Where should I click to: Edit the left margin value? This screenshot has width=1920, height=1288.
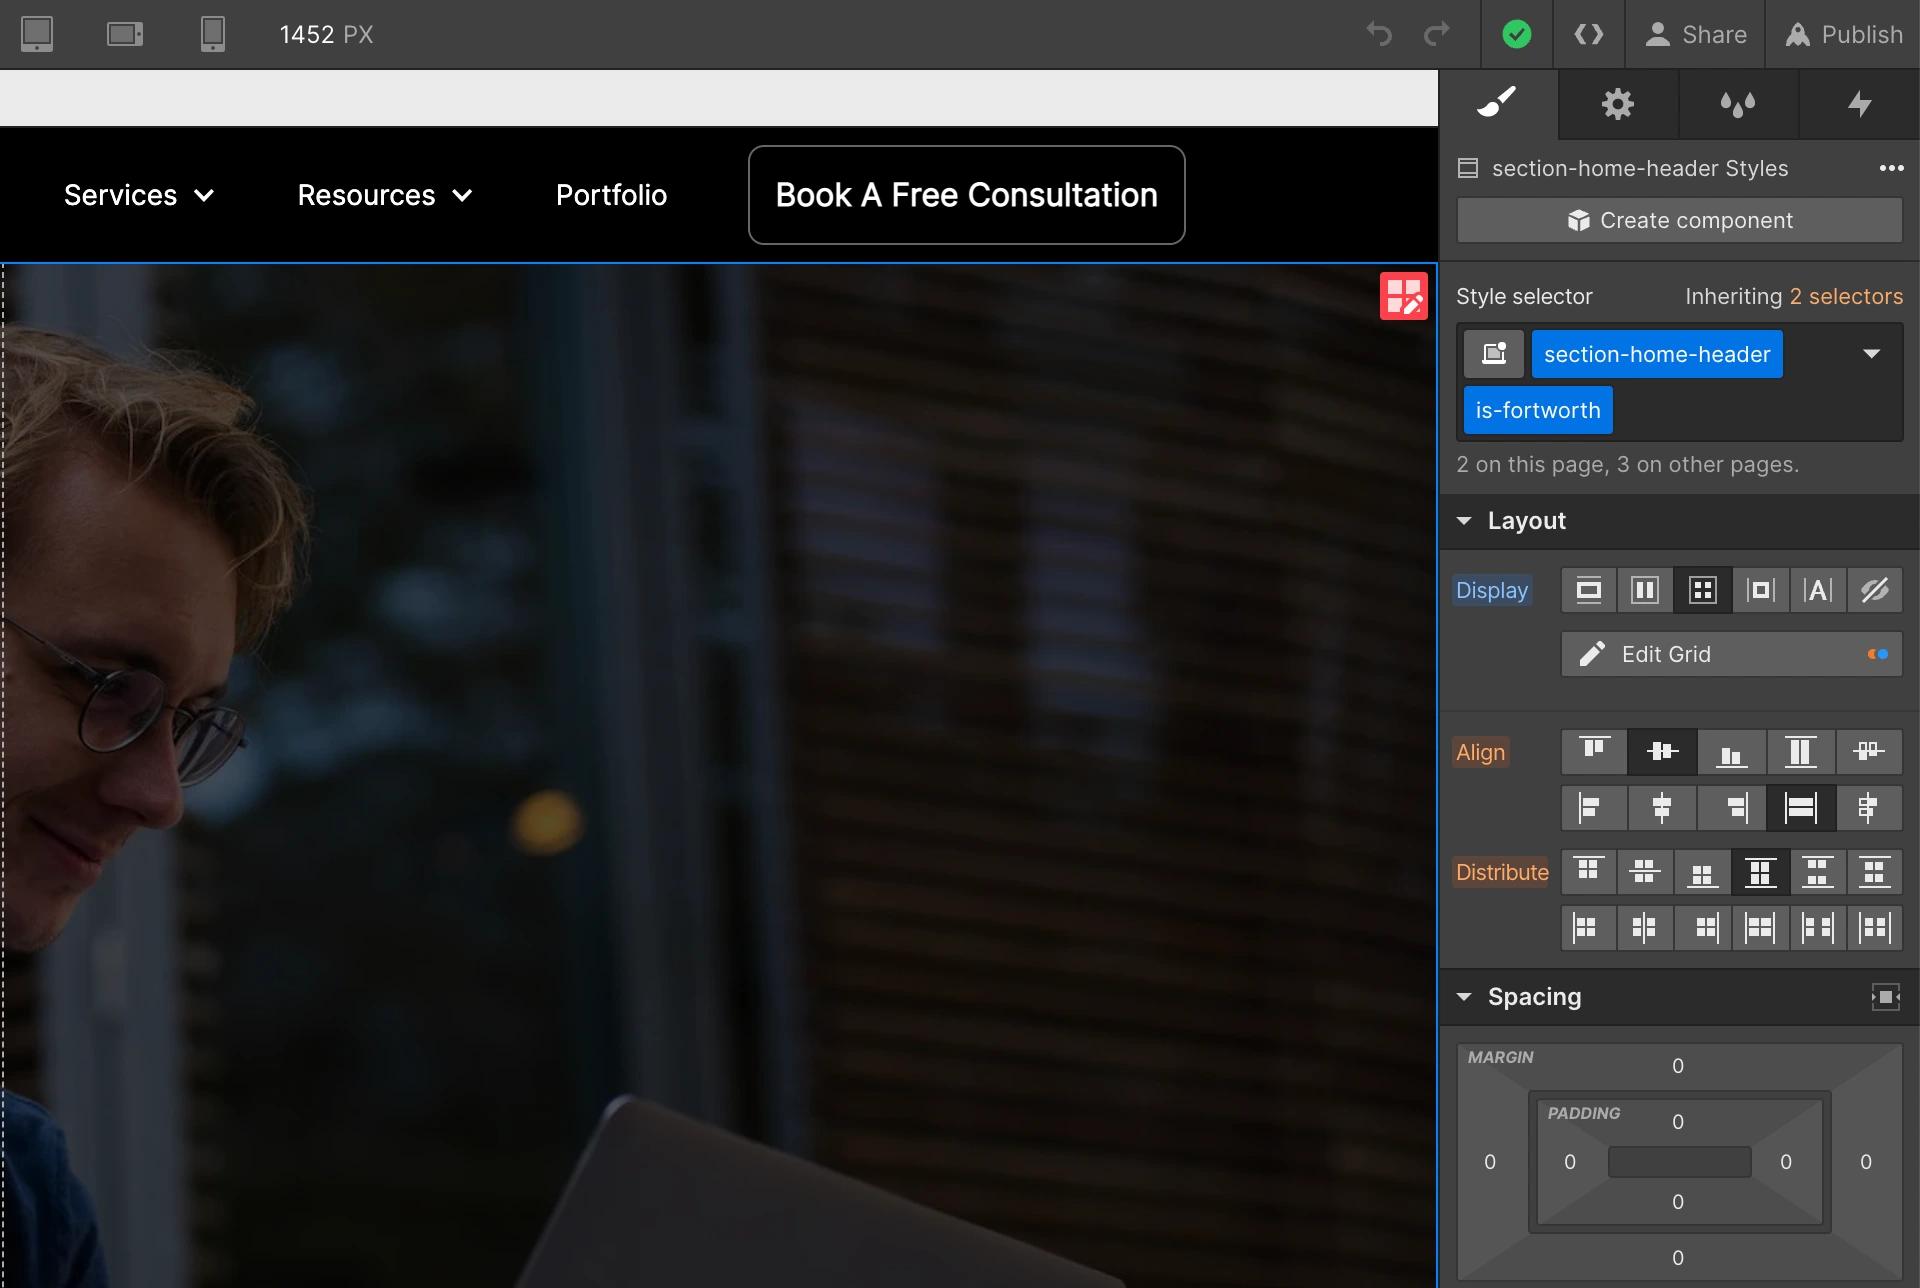1490,1162
